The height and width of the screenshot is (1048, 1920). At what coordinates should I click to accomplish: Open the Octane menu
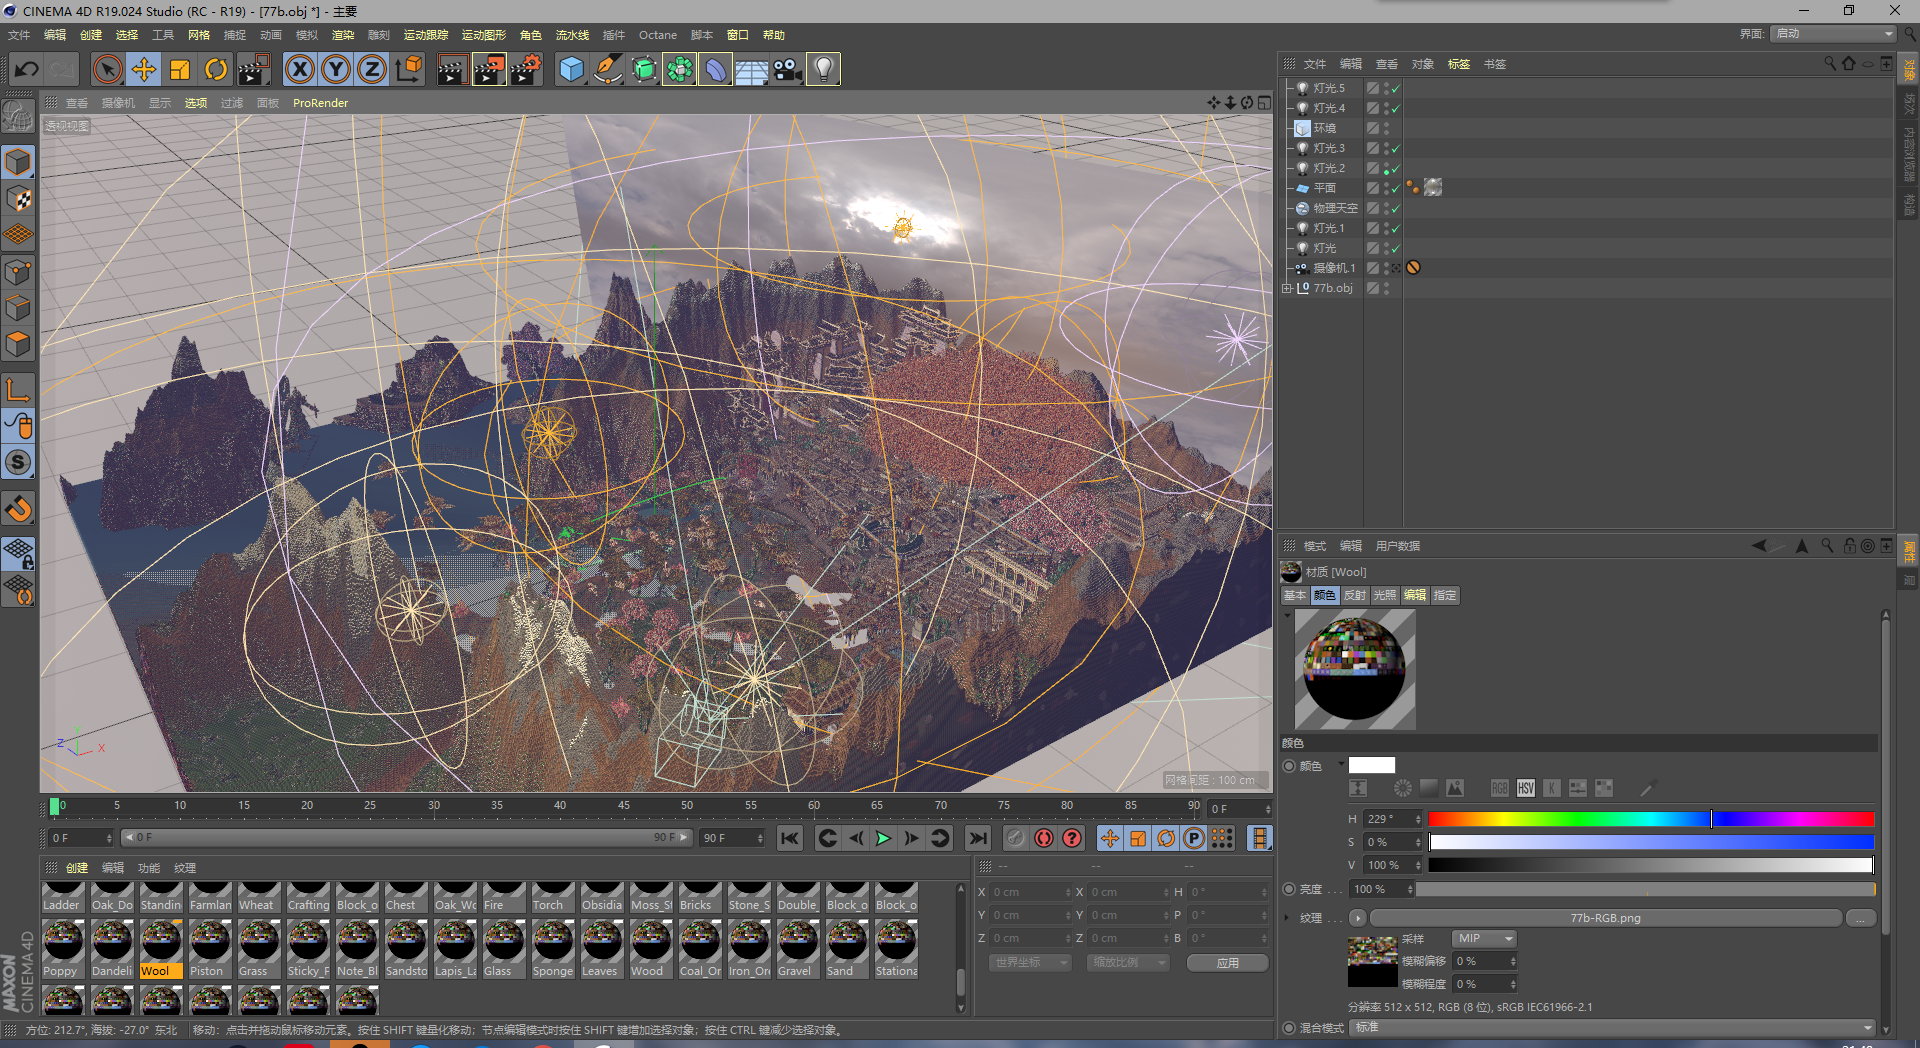(657, 35)
